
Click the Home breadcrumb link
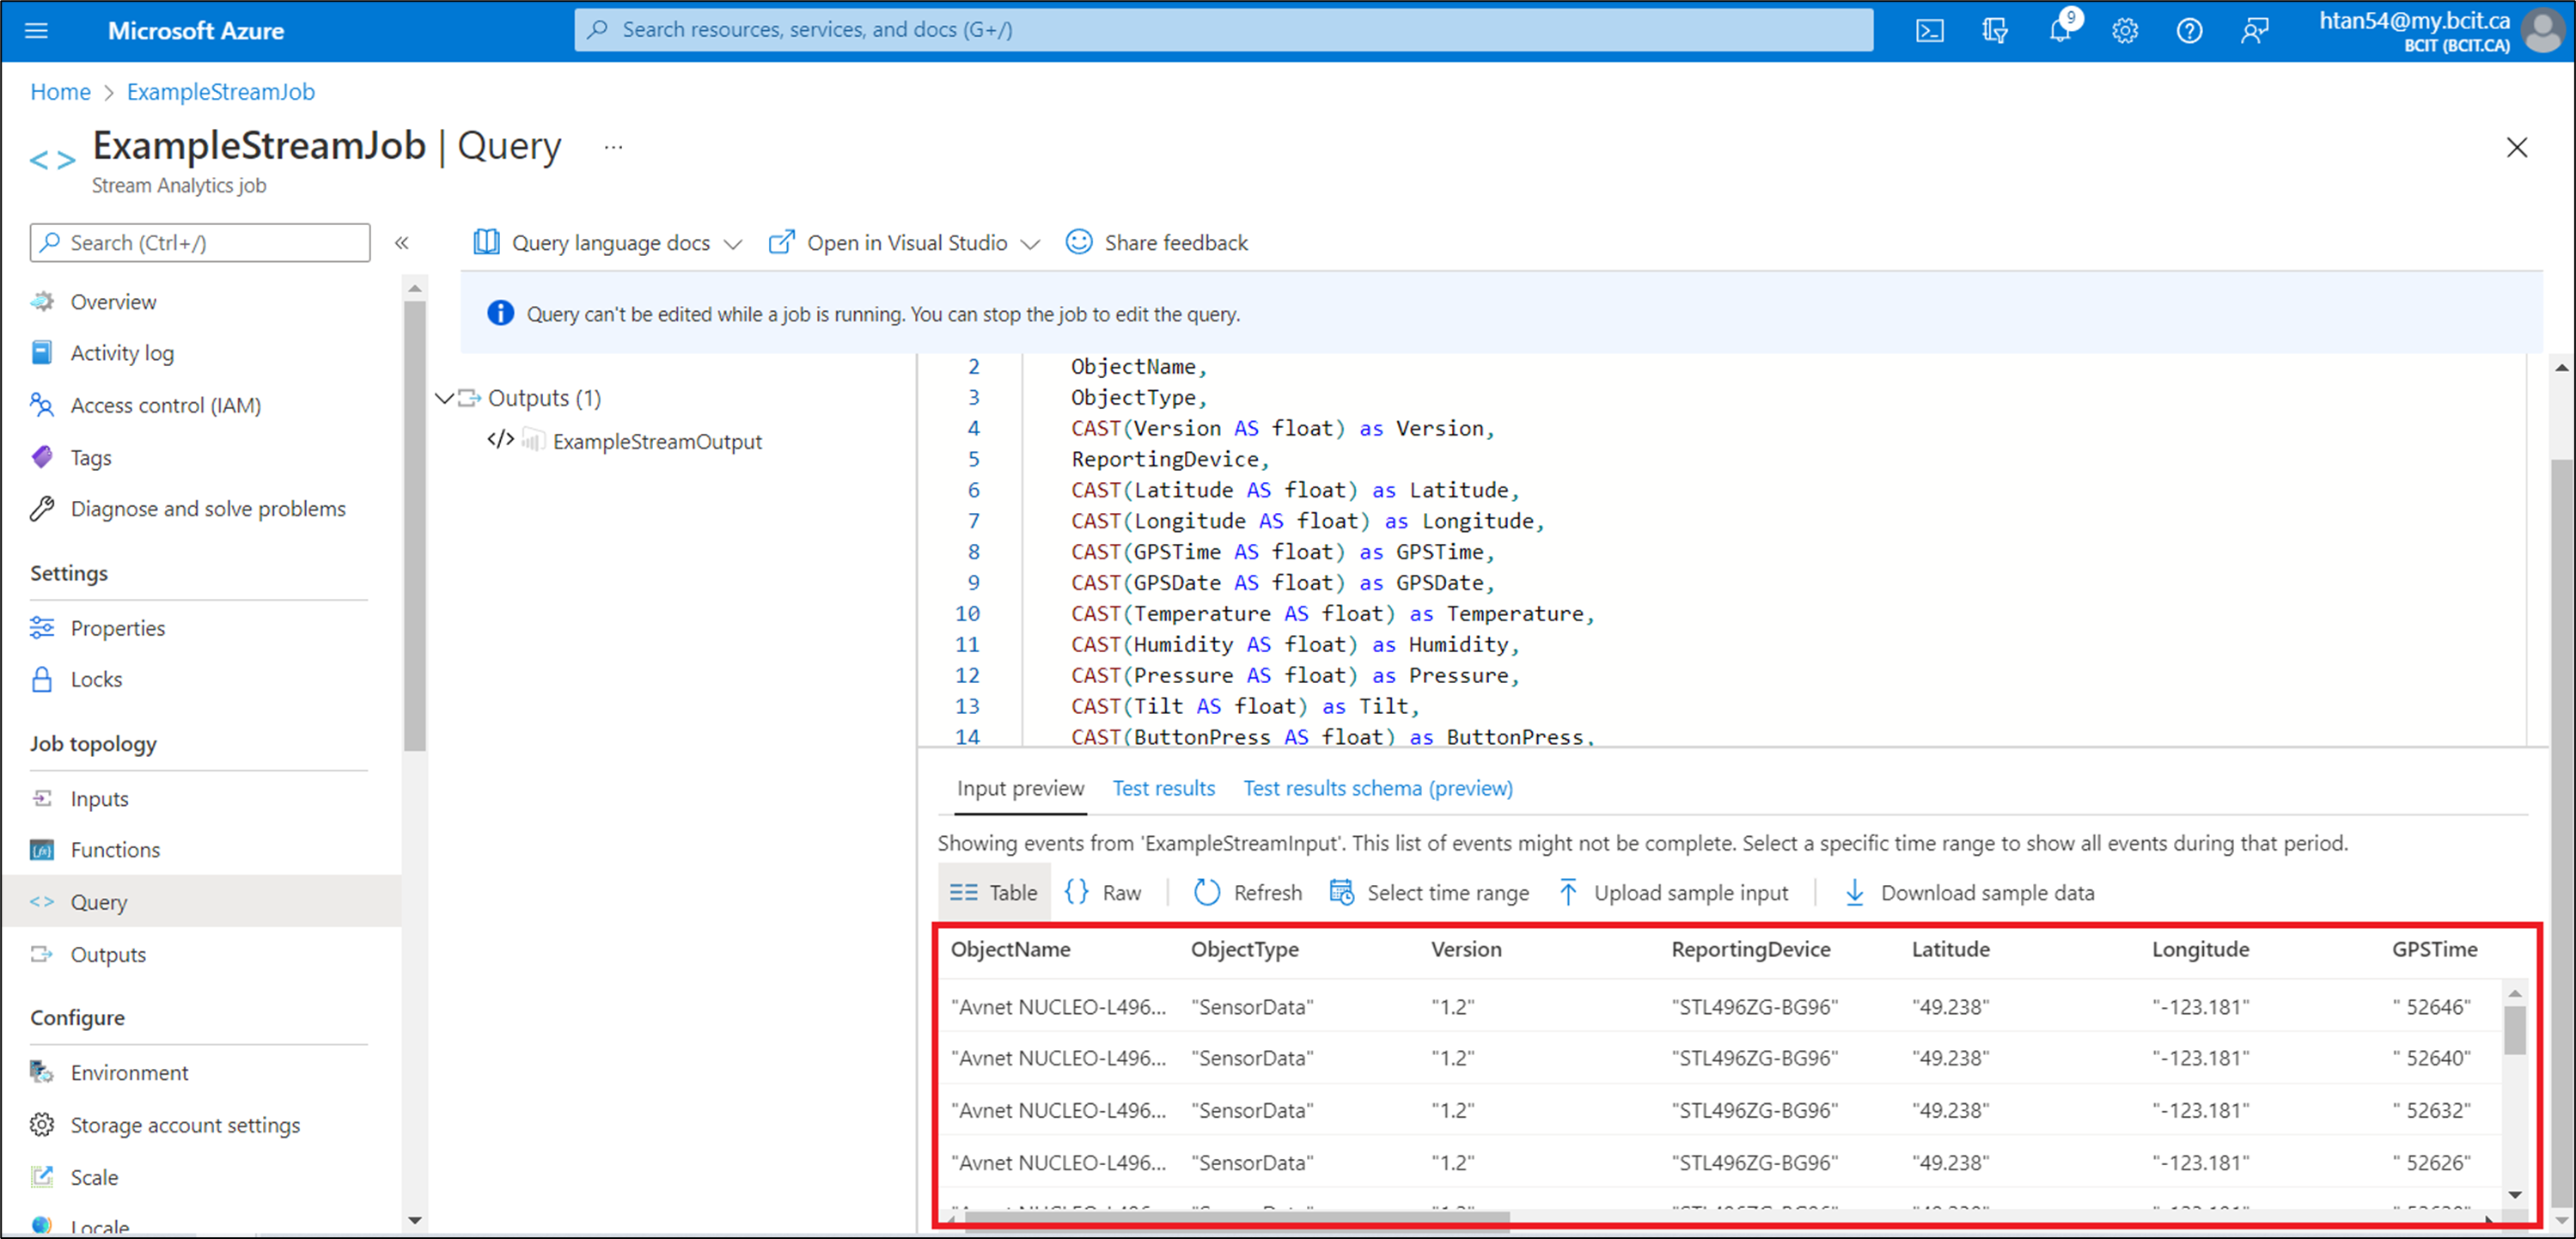pyautogui.click(x=60, y=92)
